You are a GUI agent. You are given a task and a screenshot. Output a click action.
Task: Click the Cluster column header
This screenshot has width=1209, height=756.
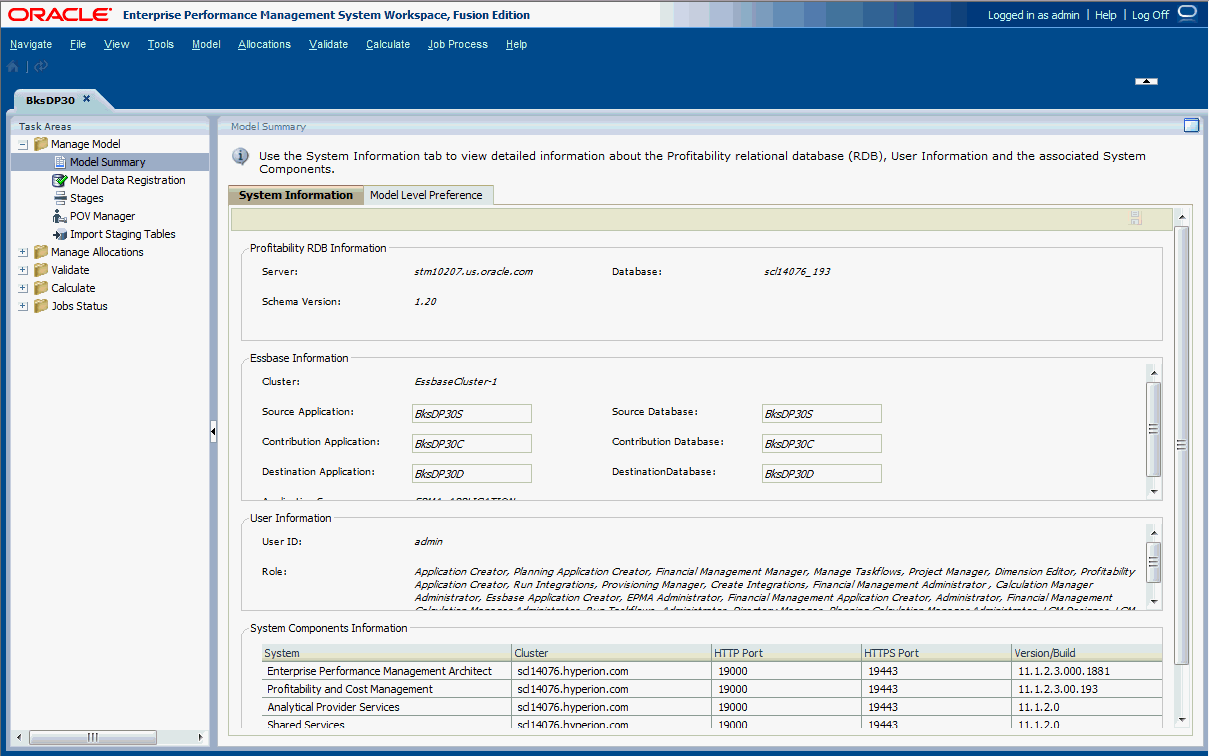tap(612, 653)
